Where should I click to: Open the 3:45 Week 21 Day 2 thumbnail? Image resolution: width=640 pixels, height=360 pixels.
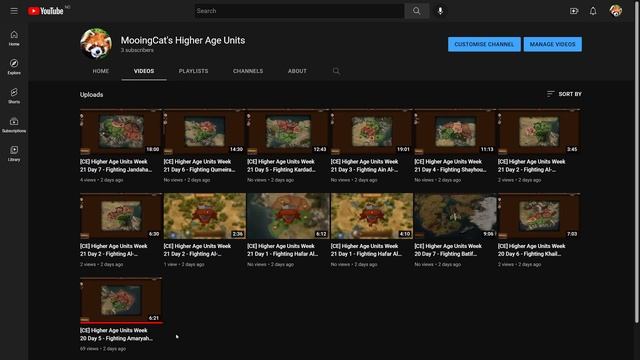click(539, 131)
